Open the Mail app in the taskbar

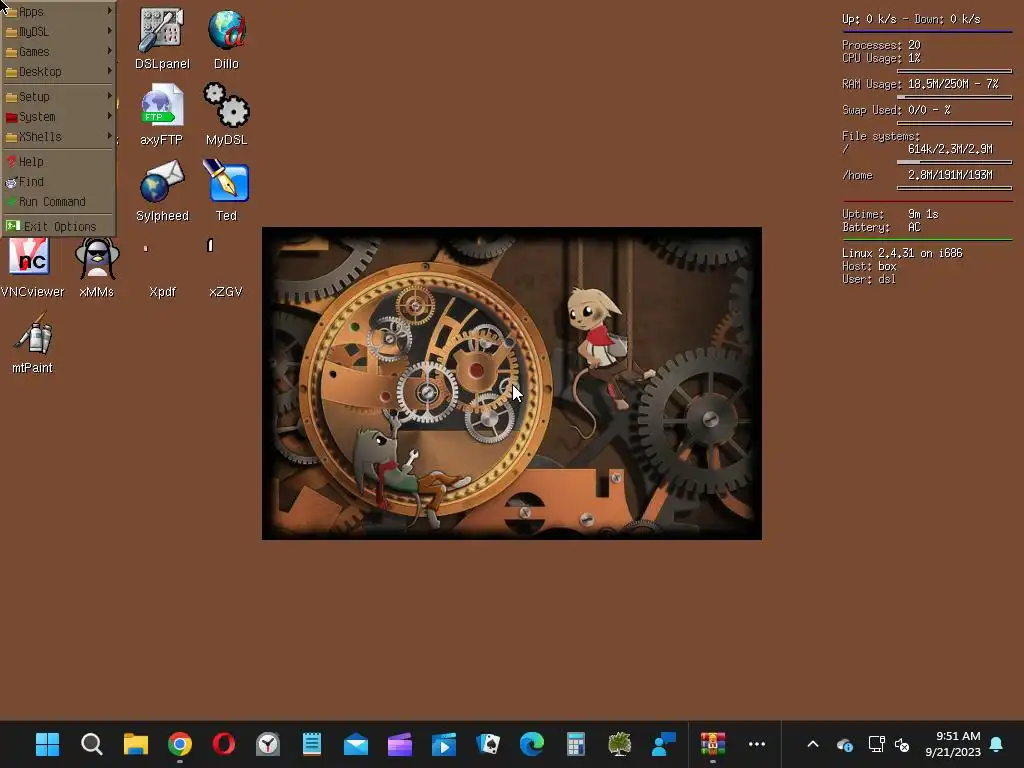[x=356, y=744]
